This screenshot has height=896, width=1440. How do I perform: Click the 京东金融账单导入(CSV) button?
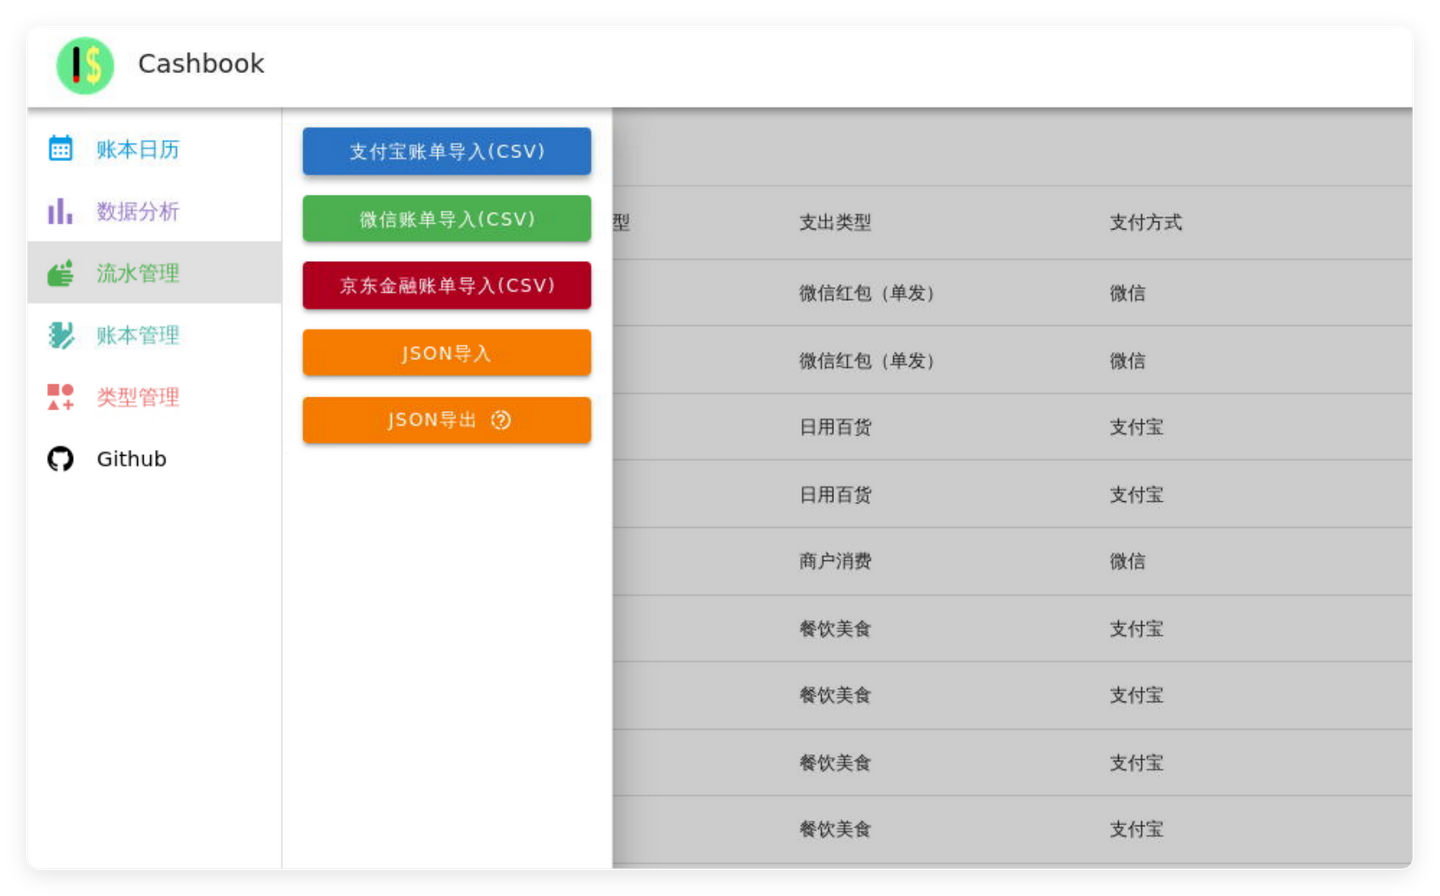(446, 285)
